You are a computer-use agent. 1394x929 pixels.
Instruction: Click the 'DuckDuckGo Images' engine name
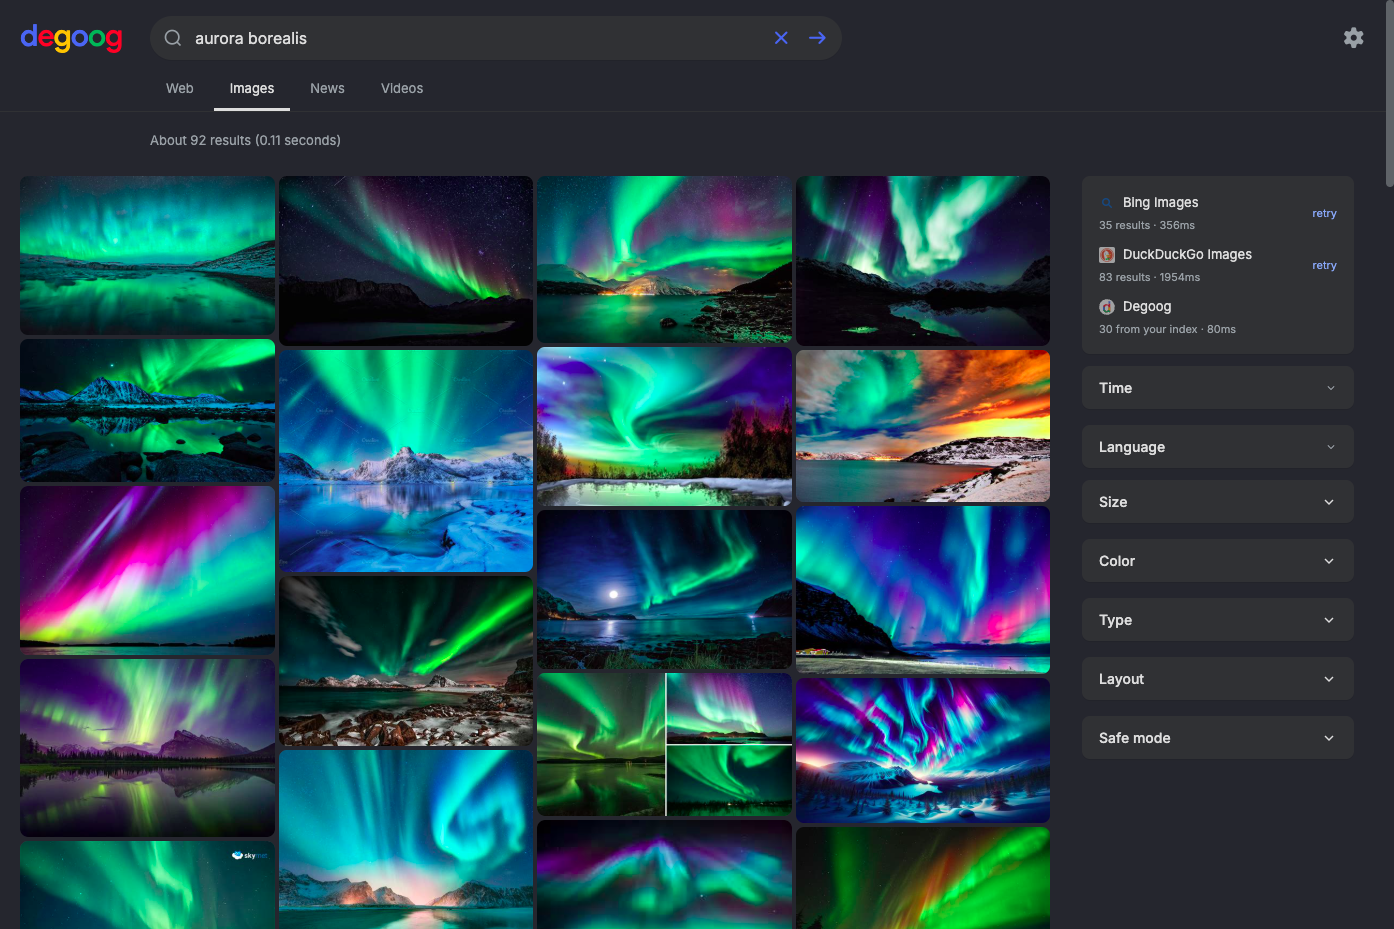coord(1187,254)
